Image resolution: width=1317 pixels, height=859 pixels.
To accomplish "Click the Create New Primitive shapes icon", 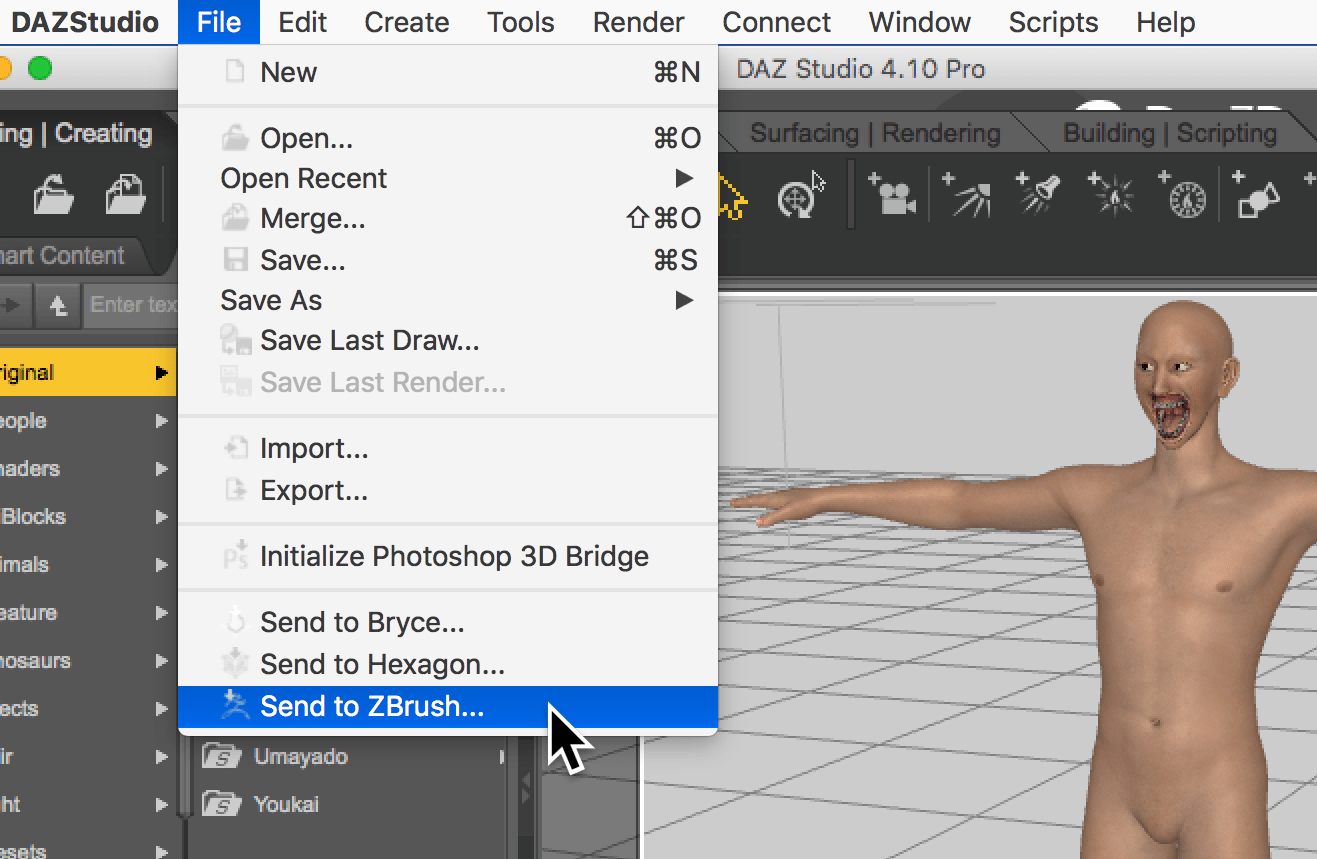I will (x=1258, y=194).
